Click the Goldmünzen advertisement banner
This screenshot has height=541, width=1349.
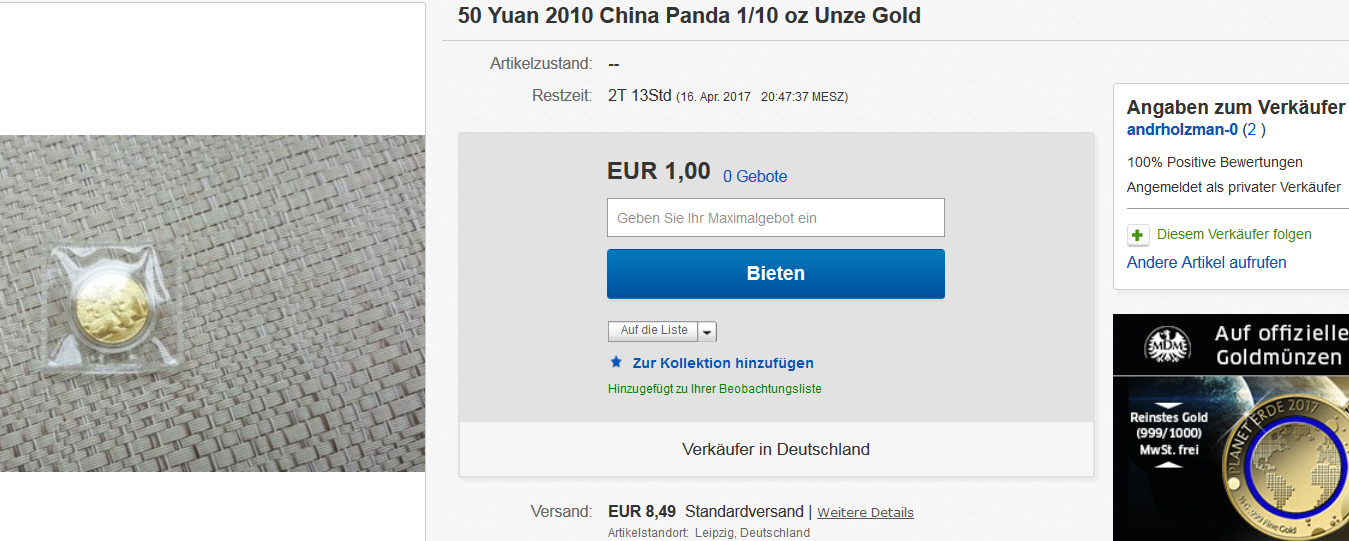point(1231,428)
